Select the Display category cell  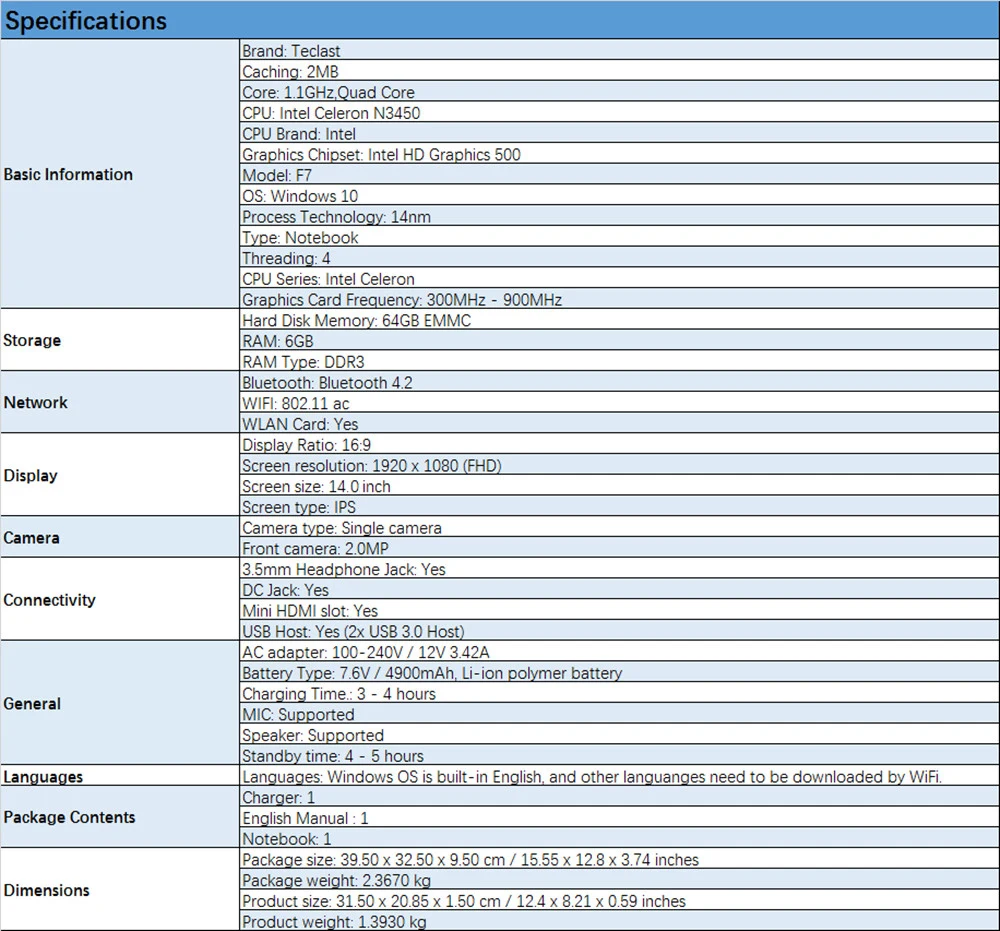(x=119, y=475)
